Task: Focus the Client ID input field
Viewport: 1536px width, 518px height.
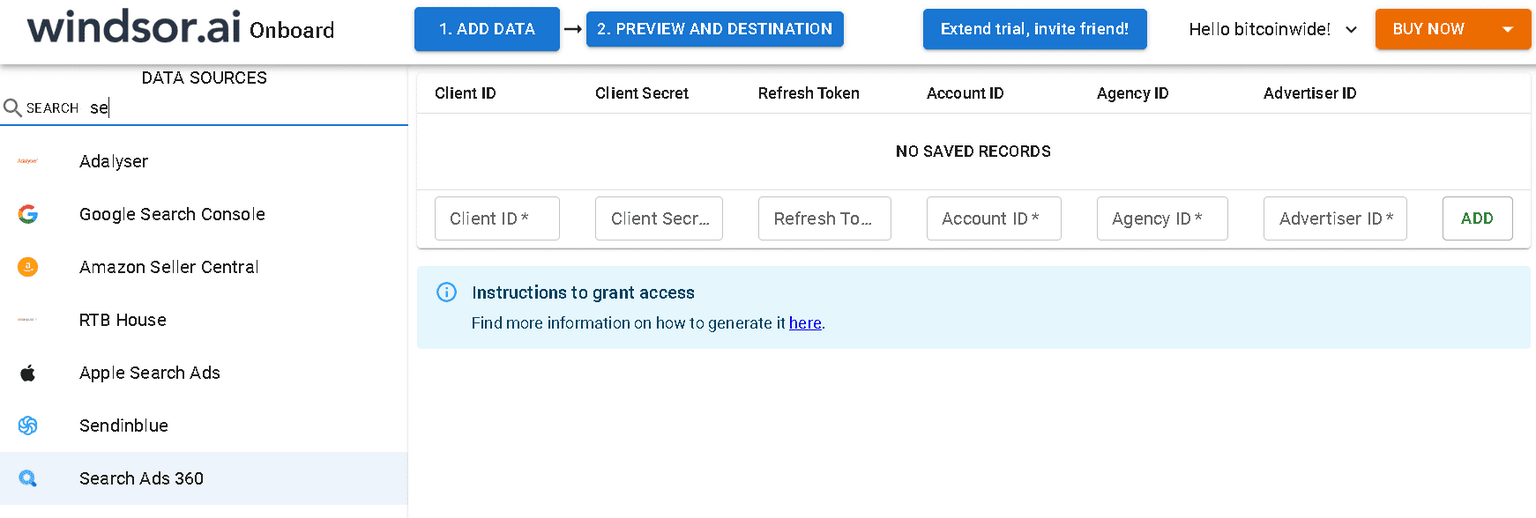Action: (x=497, y=219)
